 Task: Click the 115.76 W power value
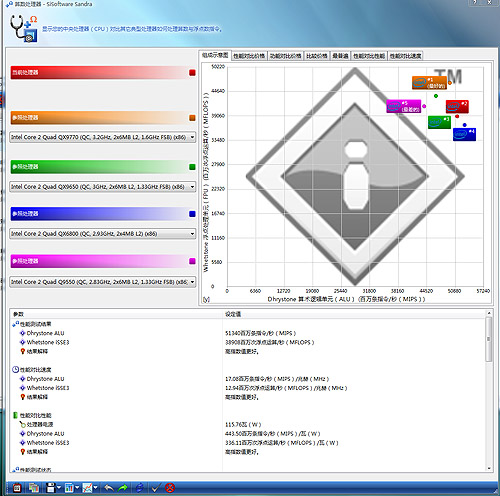click(243, 424)
